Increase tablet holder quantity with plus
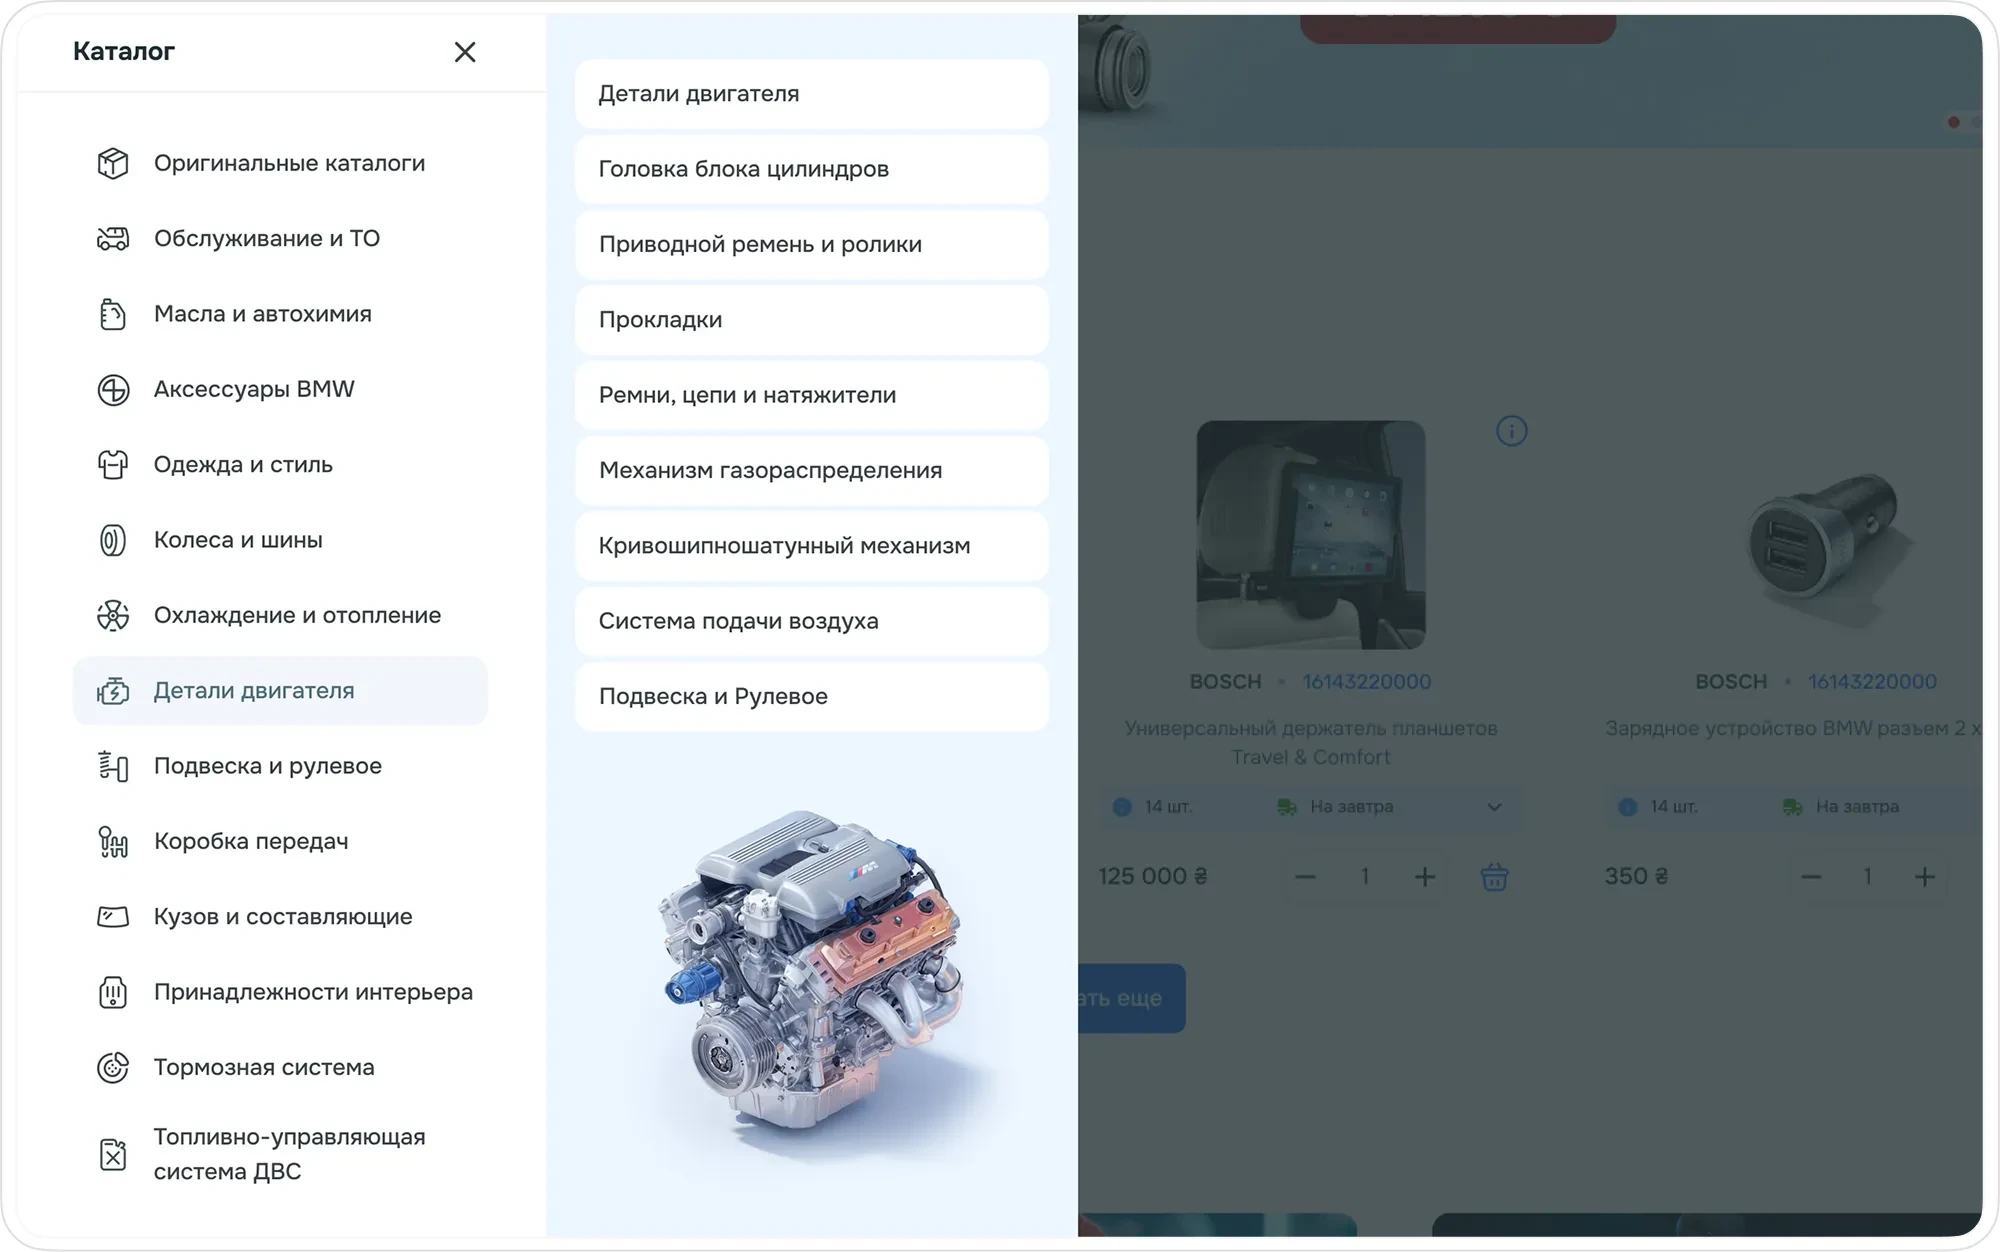Screen dimensions: 2000x1252 coord(1425,877)
